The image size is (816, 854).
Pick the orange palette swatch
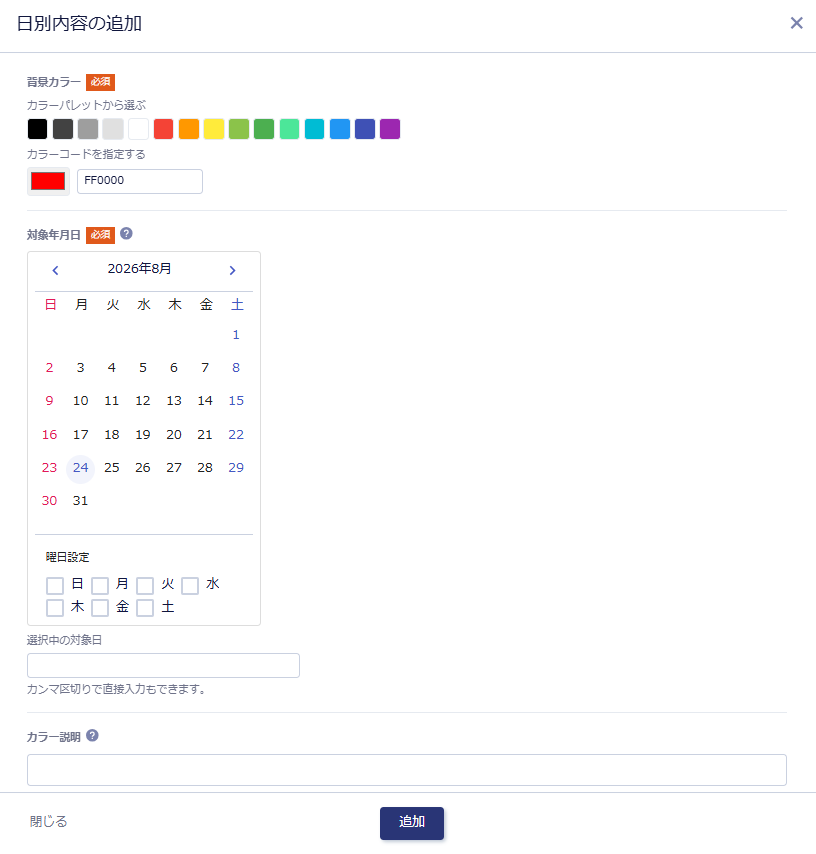pos(189,129)
